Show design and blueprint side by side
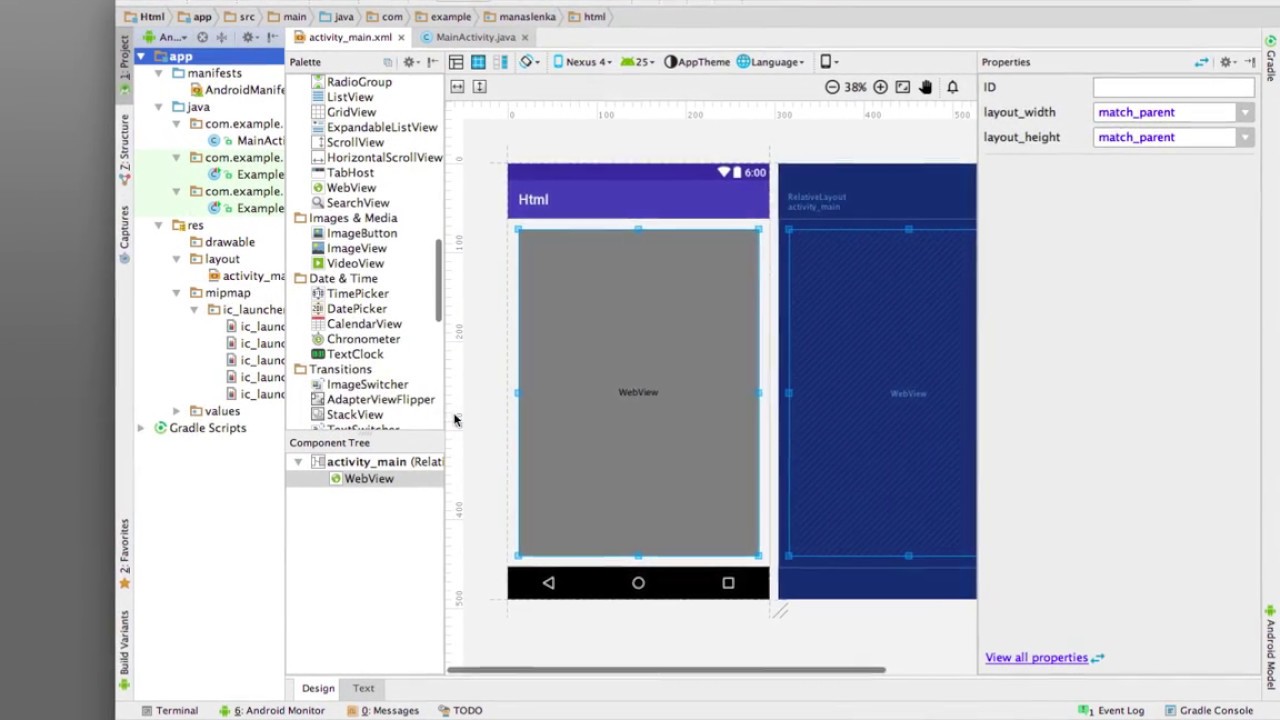This screenshot has height=720, width=1280. point(500,62)
